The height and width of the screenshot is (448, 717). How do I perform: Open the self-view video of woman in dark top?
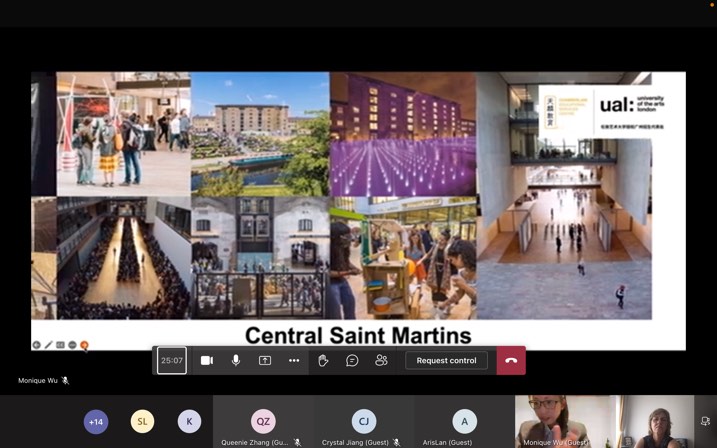(657, 421)
